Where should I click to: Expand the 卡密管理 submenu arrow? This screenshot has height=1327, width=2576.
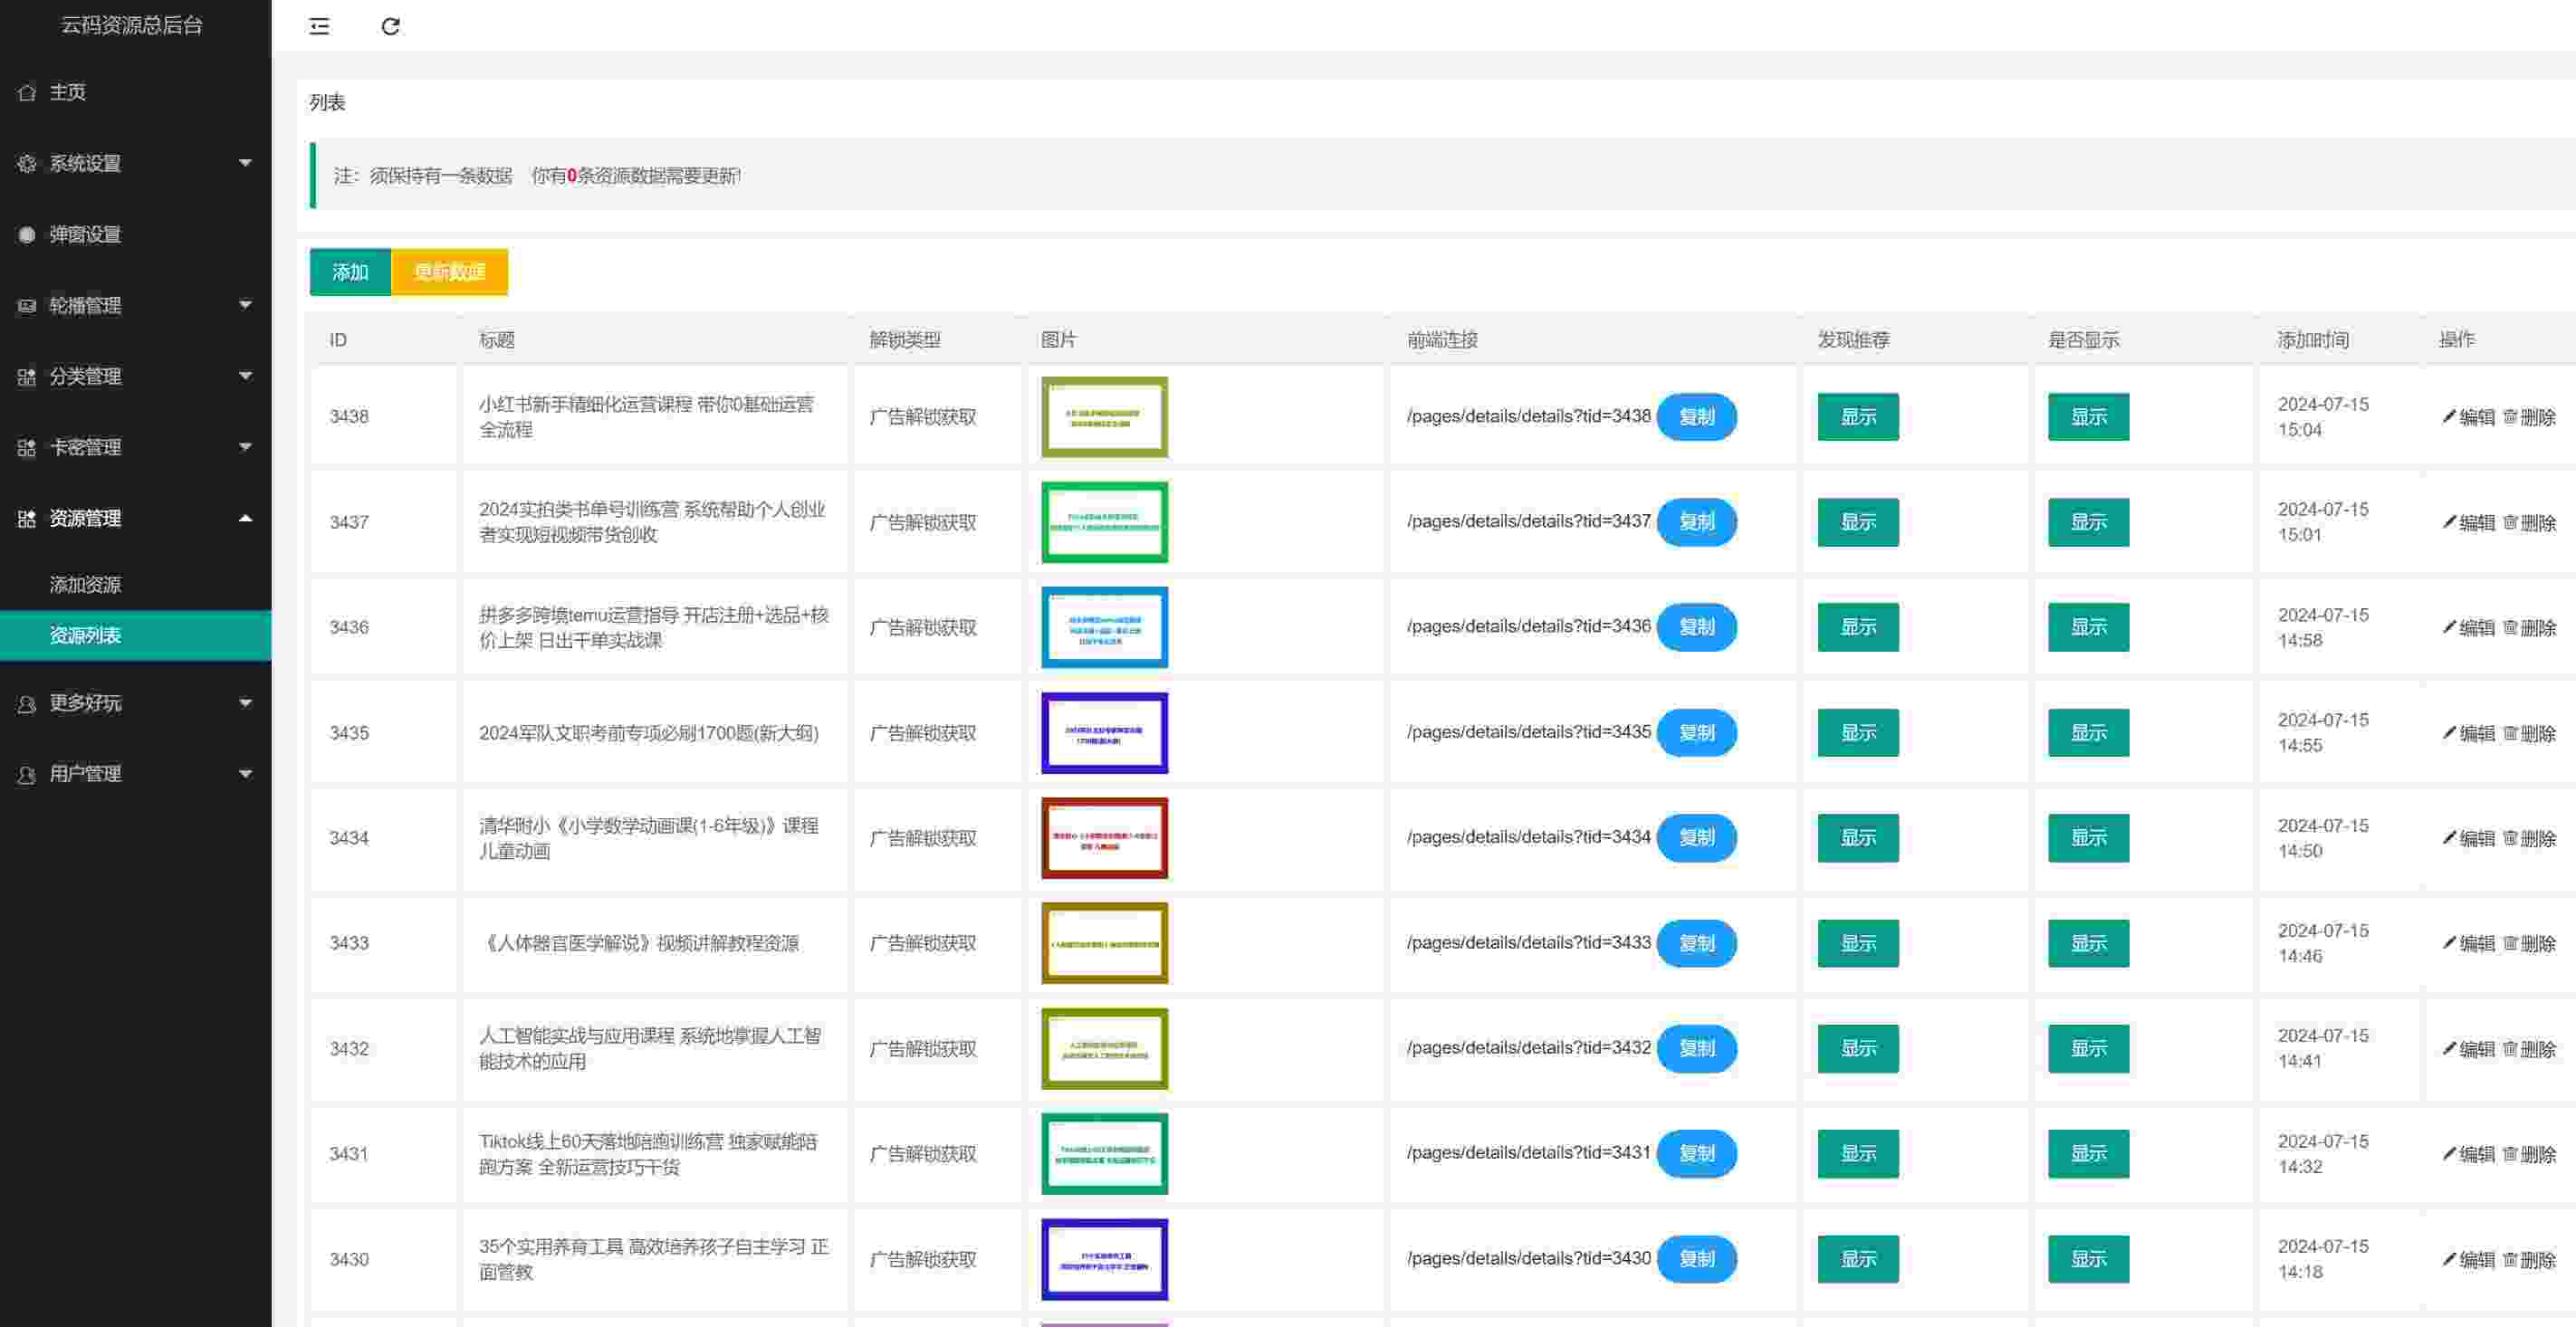tap(245, 447)
